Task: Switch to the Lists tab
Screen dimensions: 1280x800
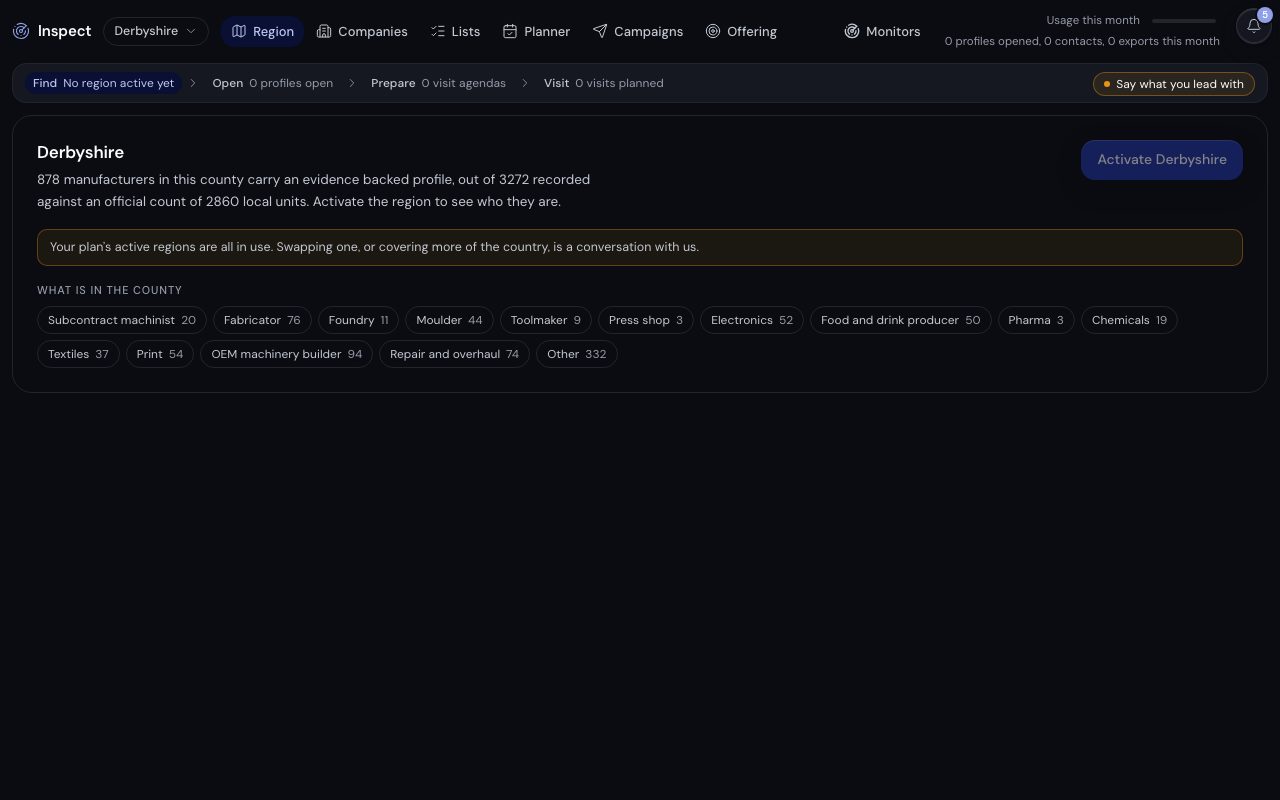Action: click(455, 31)
